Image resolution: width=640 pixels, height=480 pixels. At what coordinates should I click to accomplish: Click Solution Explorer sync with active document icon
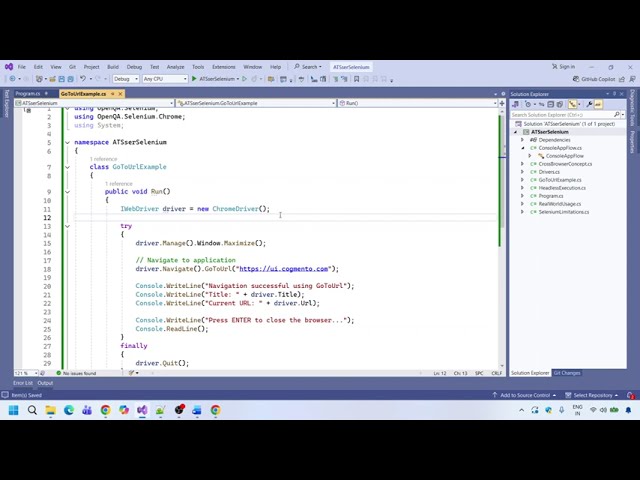pyautogui.click(x=542, y=104)
